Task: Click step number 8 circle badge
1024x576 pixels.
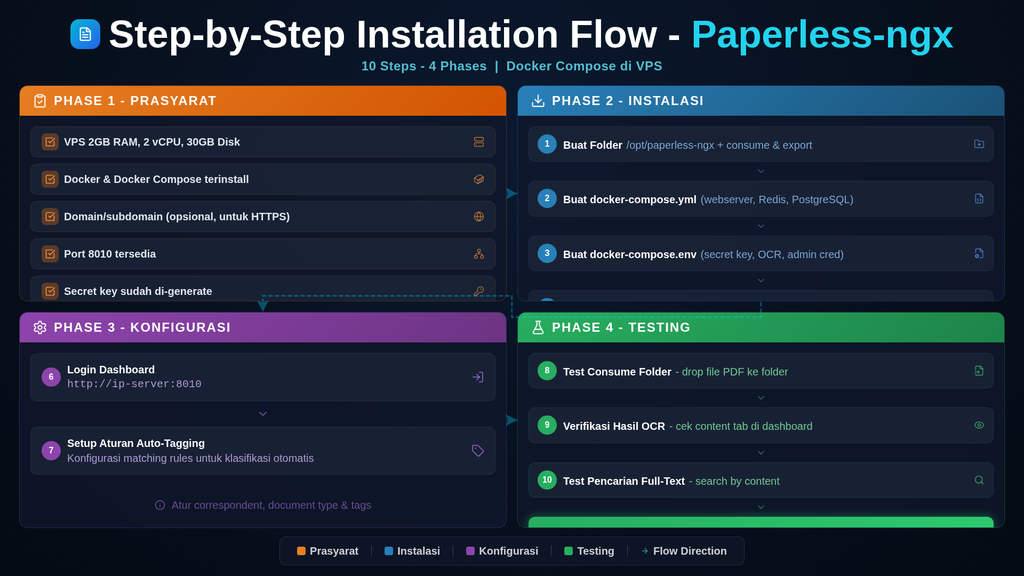Action: point(547,371)
